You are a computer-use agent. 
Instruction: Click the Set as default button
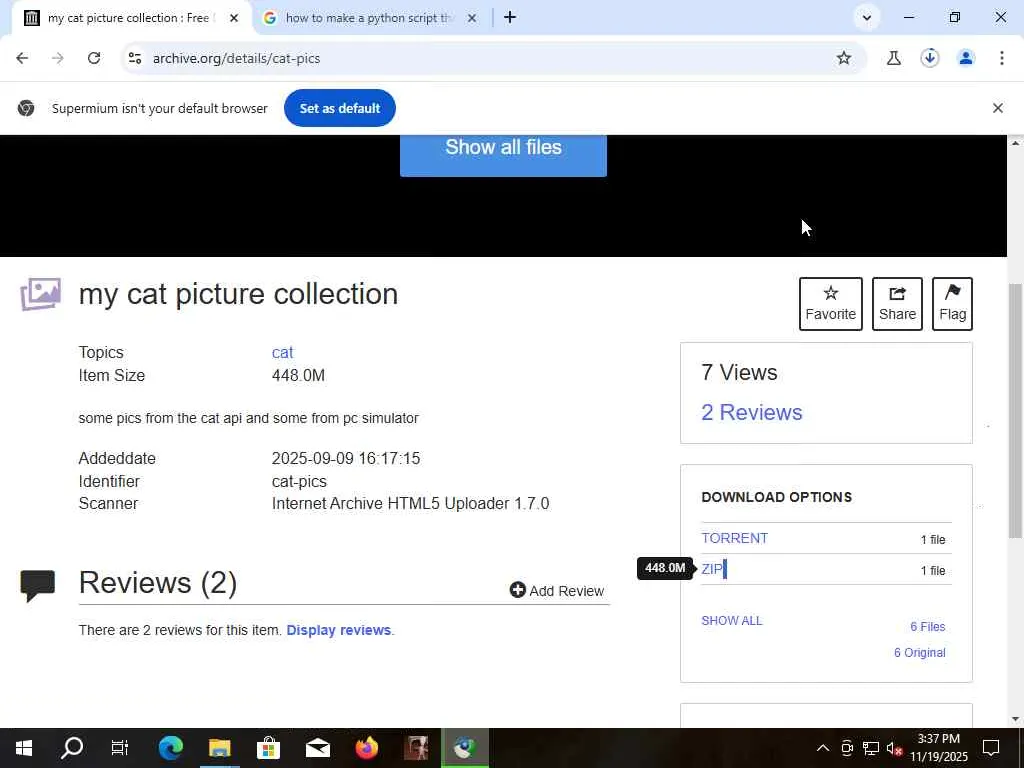pos(340,108)
